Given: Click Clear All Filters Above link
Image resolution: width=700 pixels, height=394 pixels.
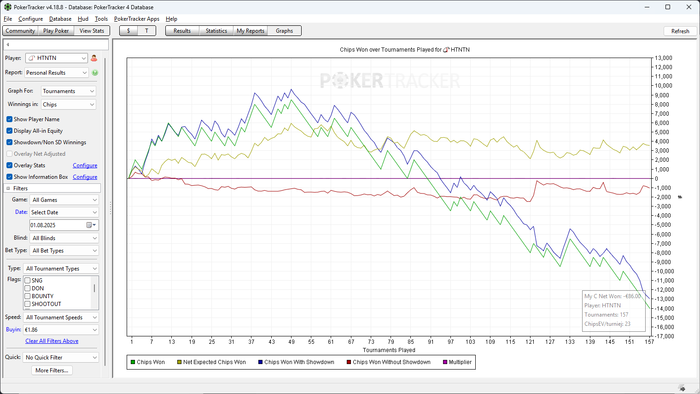Looking at the screenshot, I should pos(52,341).
